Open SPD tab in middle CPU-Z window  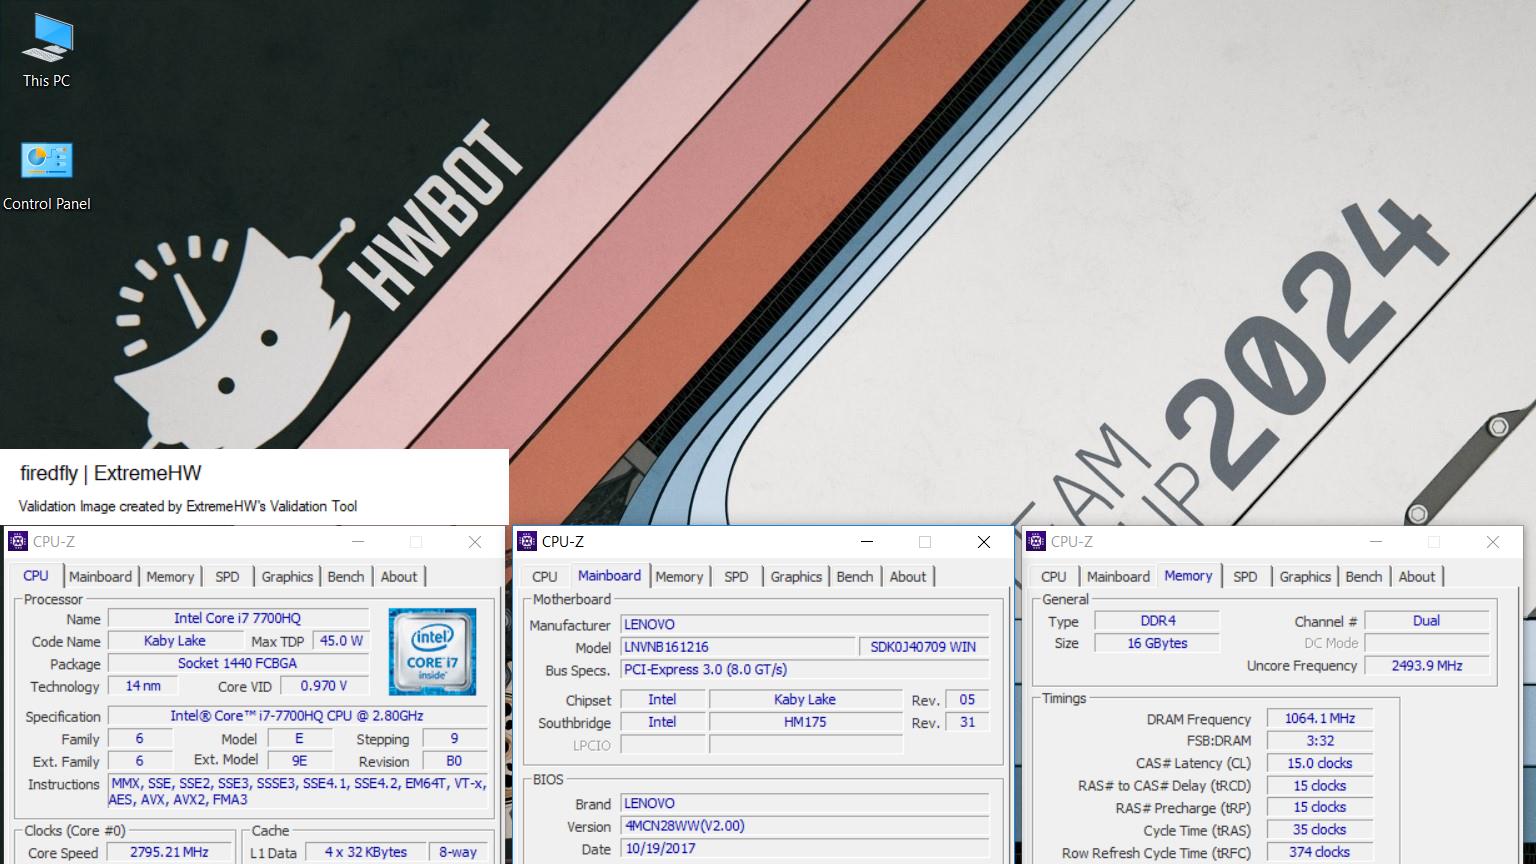click(736, 577)
